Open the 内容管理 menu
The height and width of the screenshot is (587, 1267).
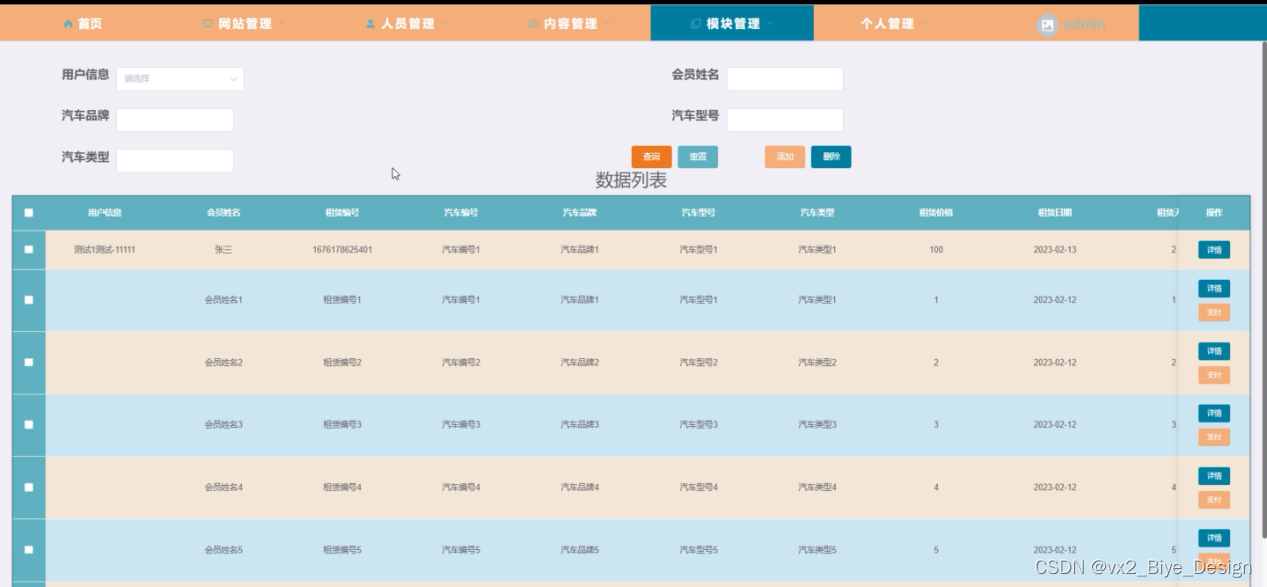coord(570,23)
